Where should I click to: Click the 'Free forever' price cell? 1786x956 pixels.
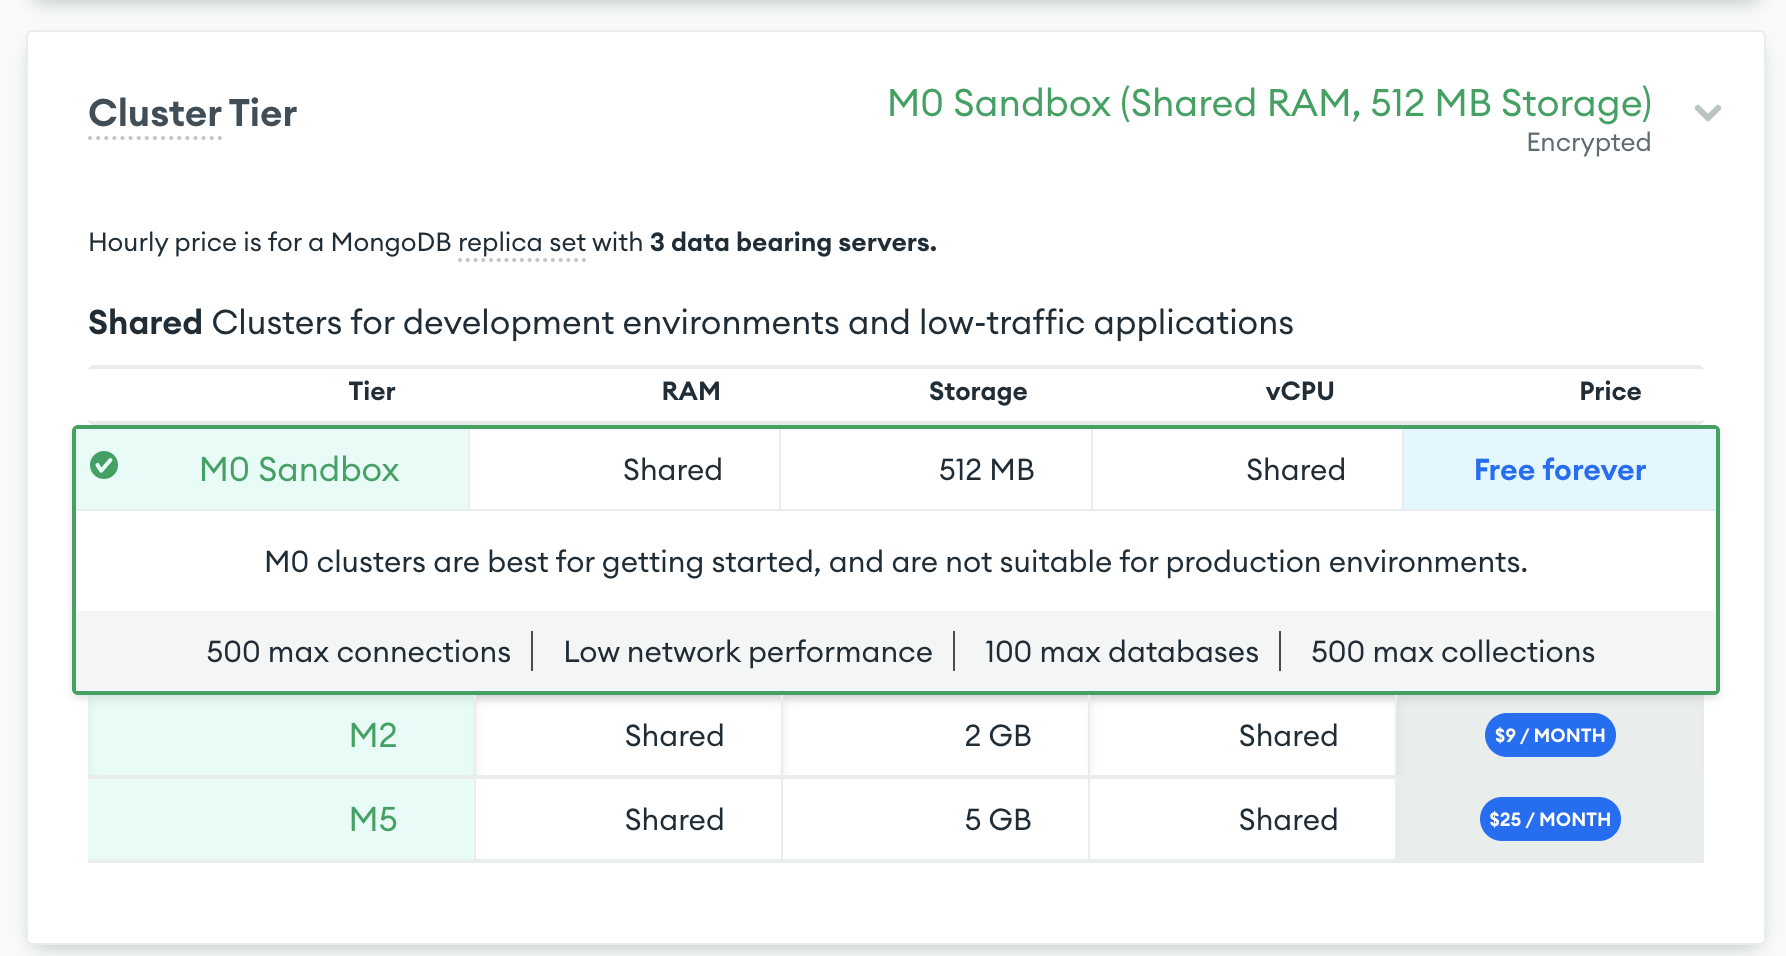[1560, 470]
